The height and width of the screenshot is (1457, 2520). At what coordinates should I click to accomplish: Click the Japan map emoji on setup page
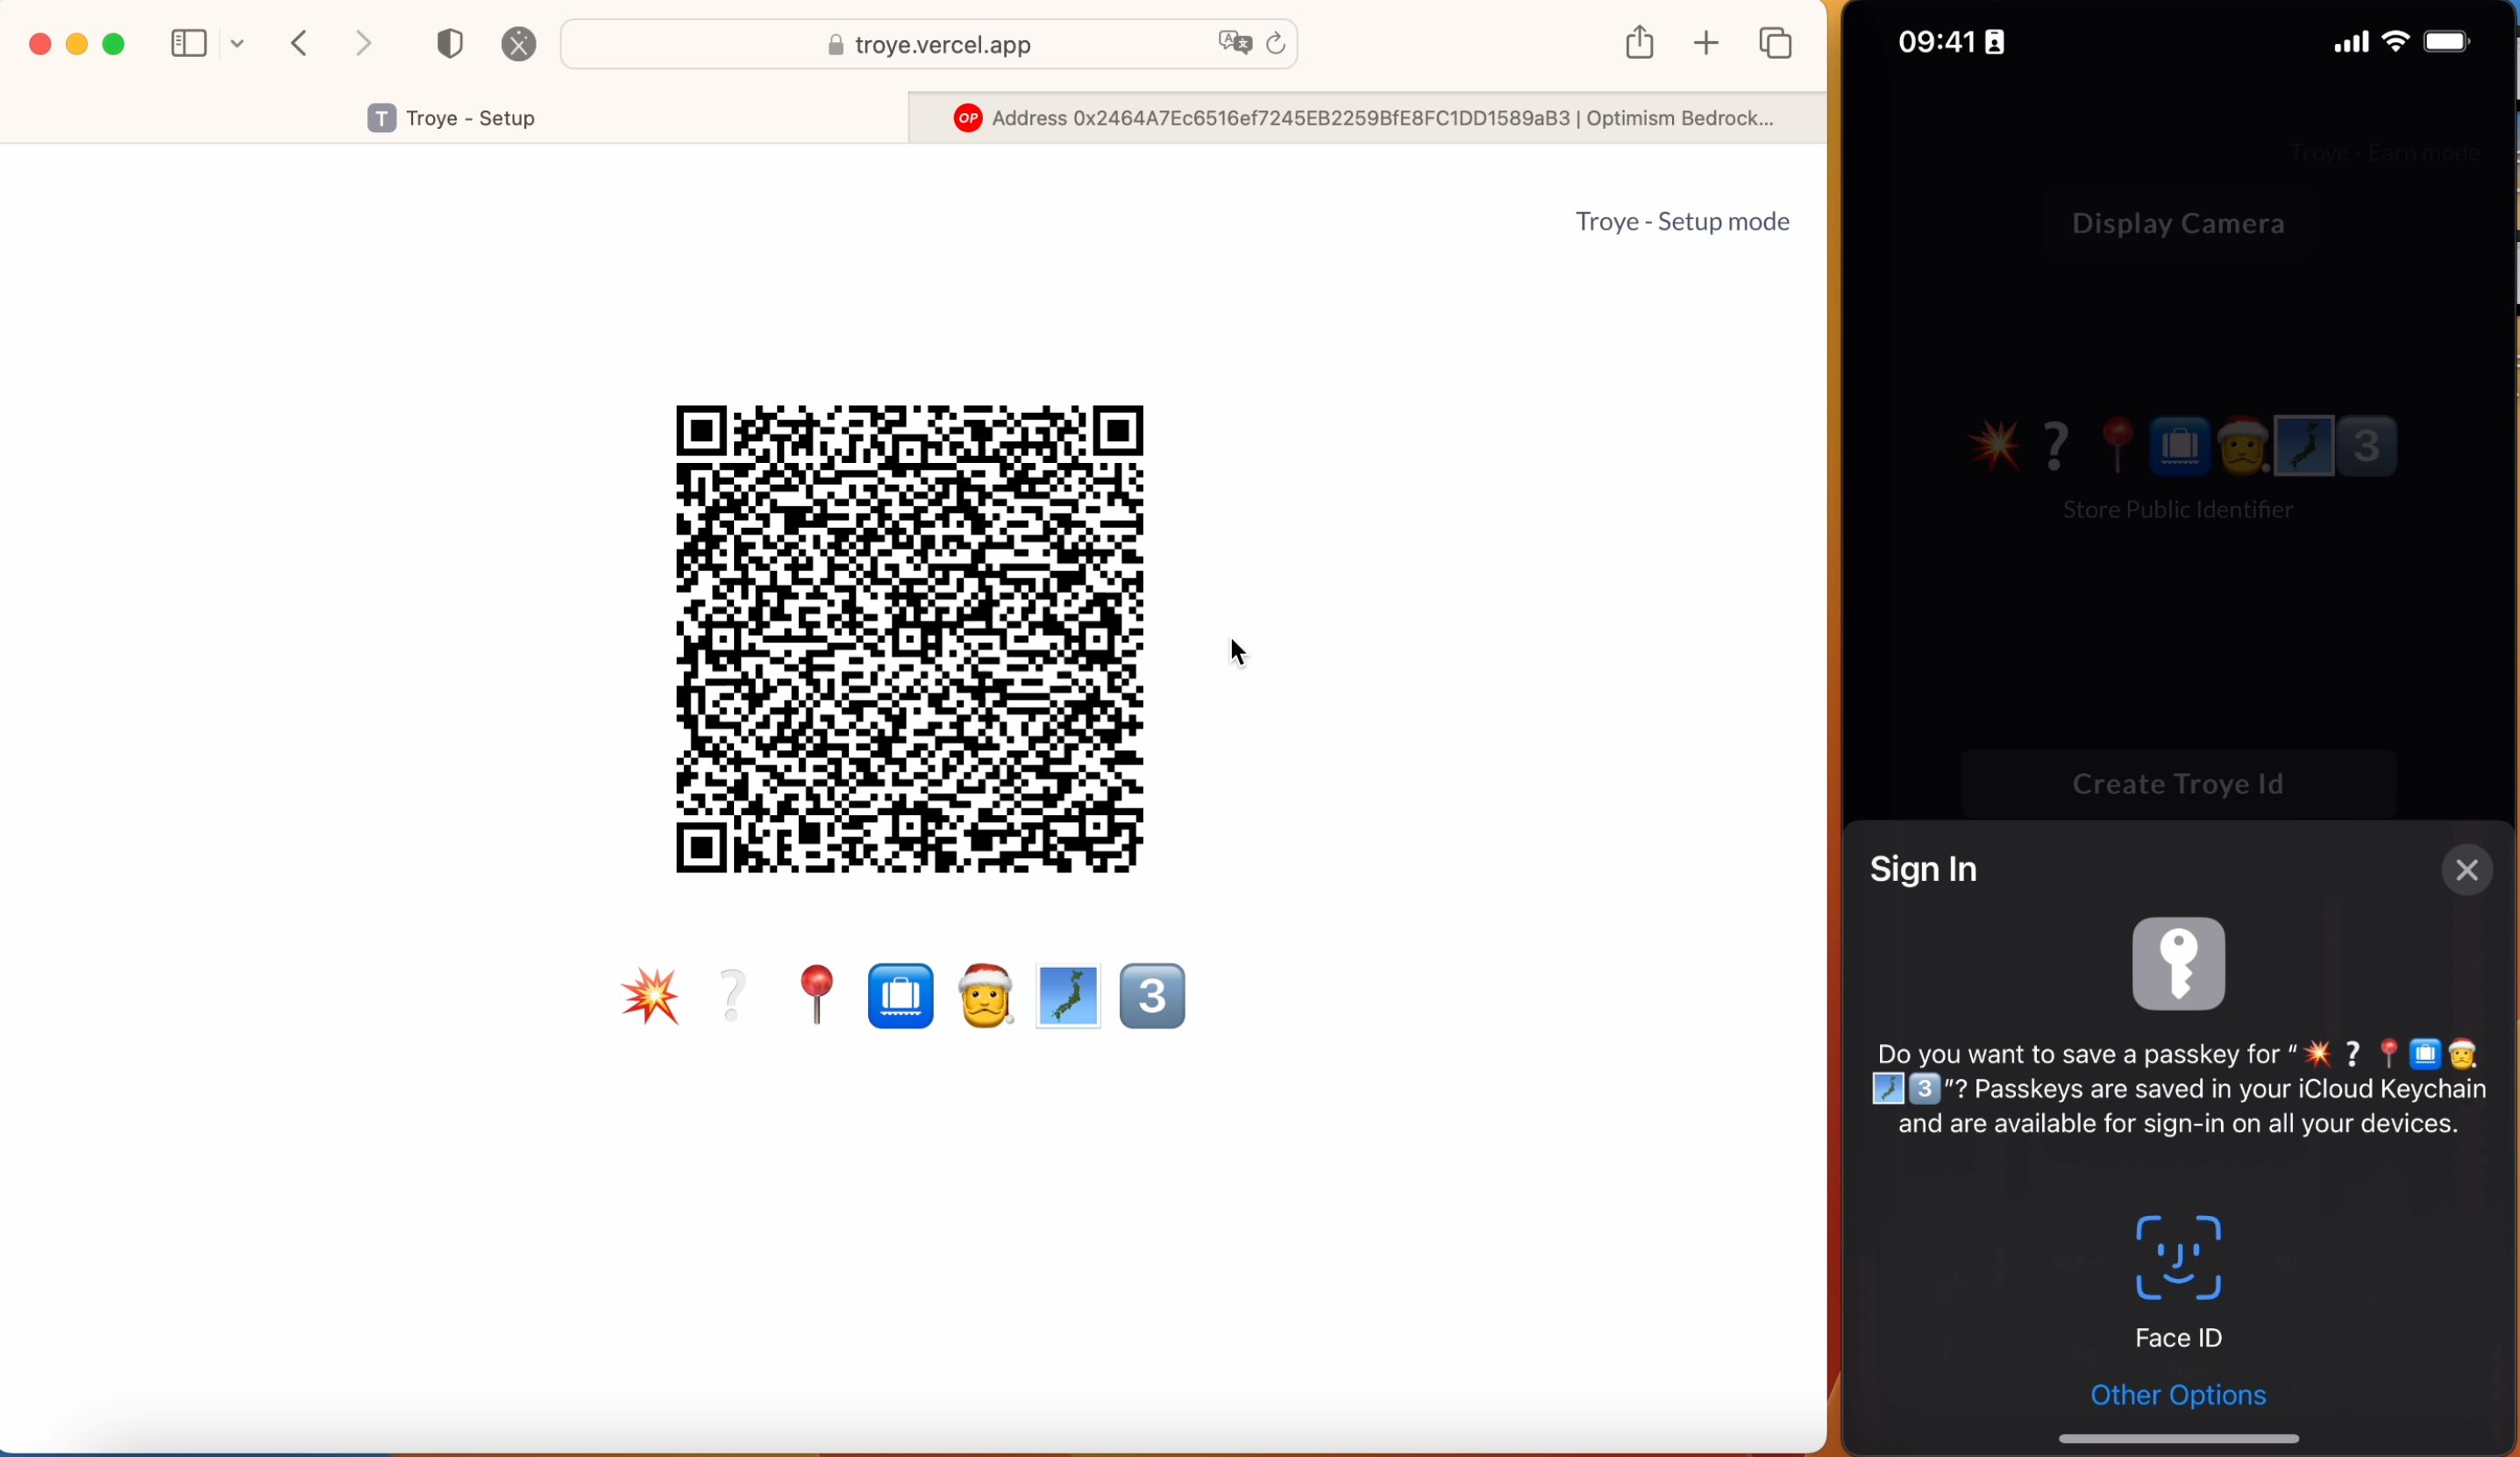[1068, 996]
